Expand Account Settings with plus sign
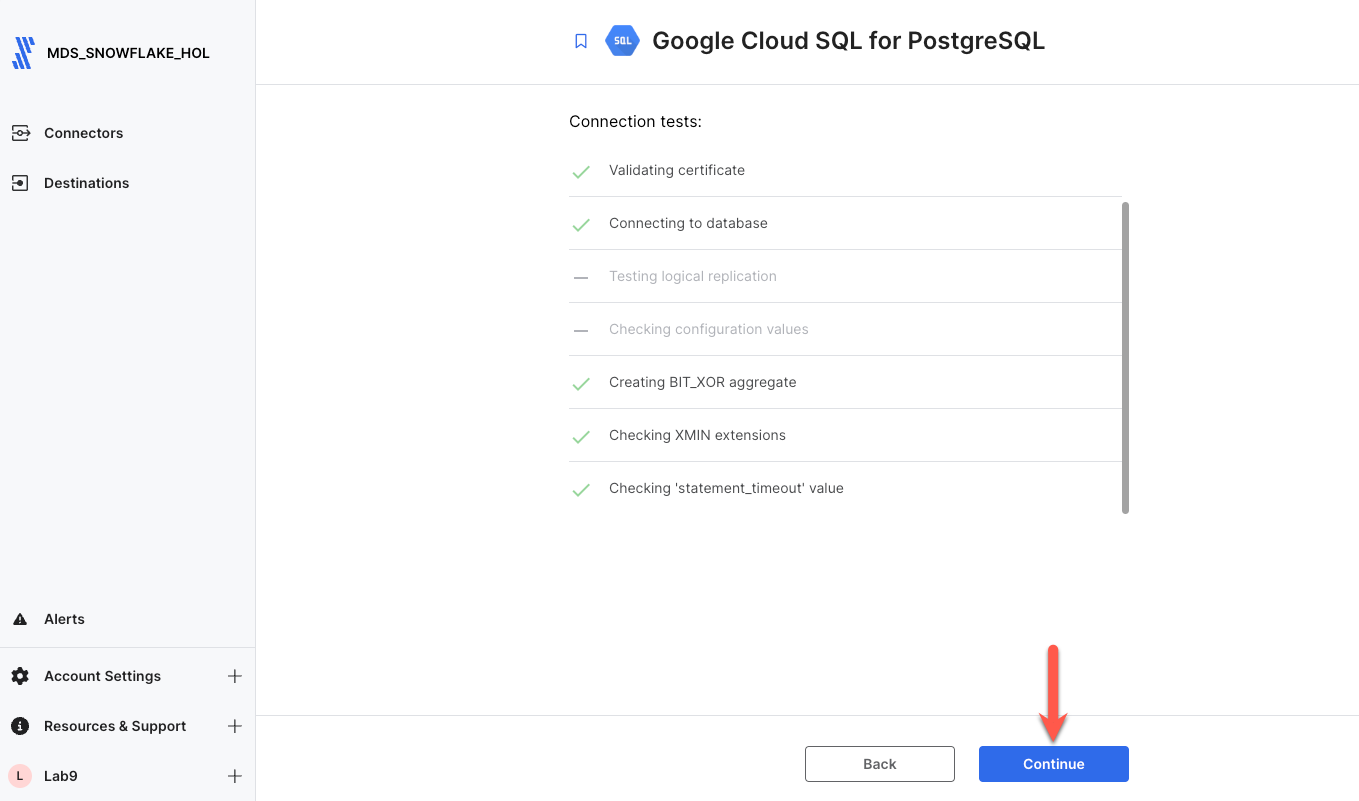1359x801 pixels. coord(235,676)
